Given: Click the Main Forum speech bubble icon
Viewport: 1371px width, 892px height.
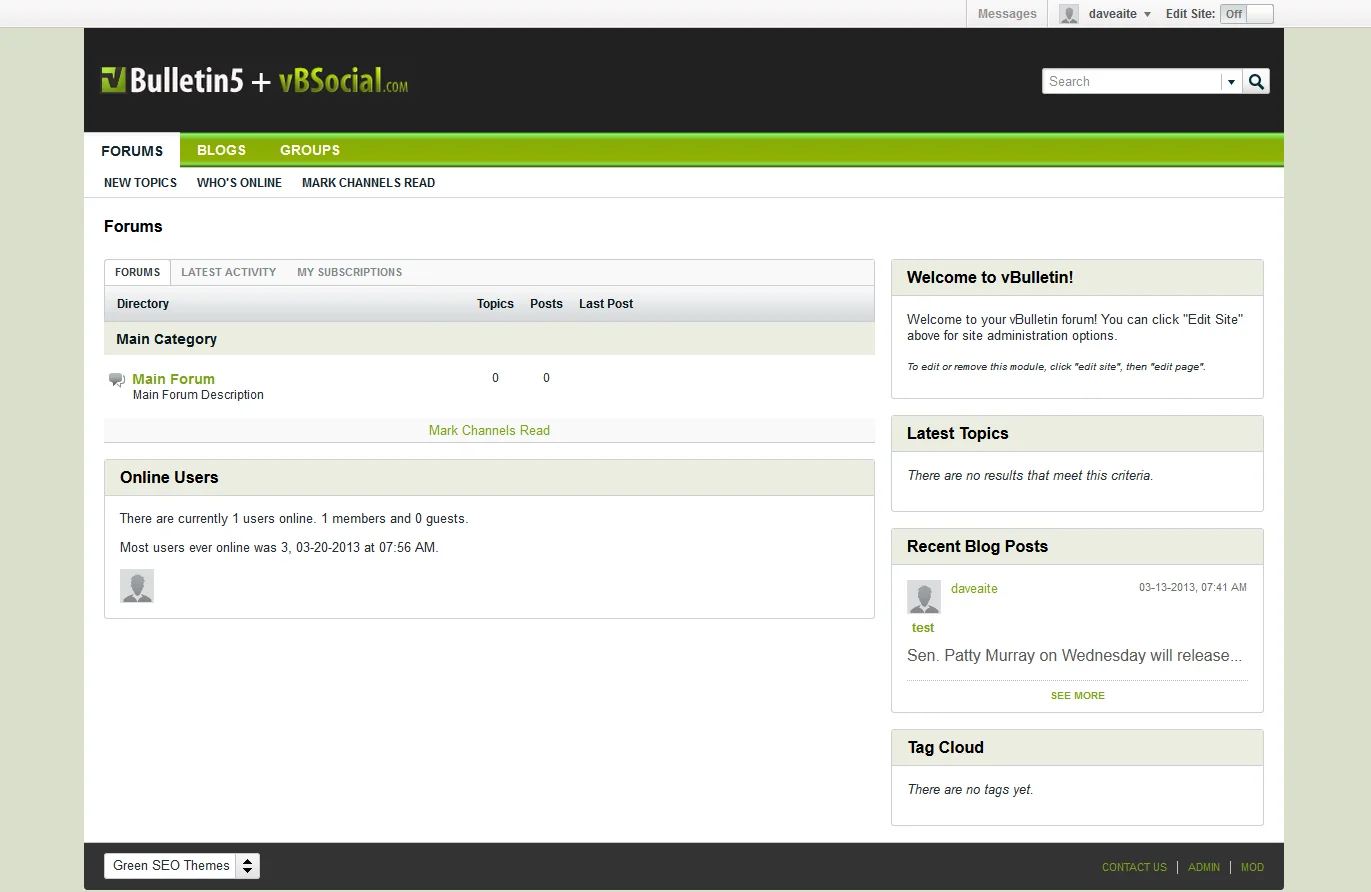Looking at the screenshot, I should click(117, 380).
